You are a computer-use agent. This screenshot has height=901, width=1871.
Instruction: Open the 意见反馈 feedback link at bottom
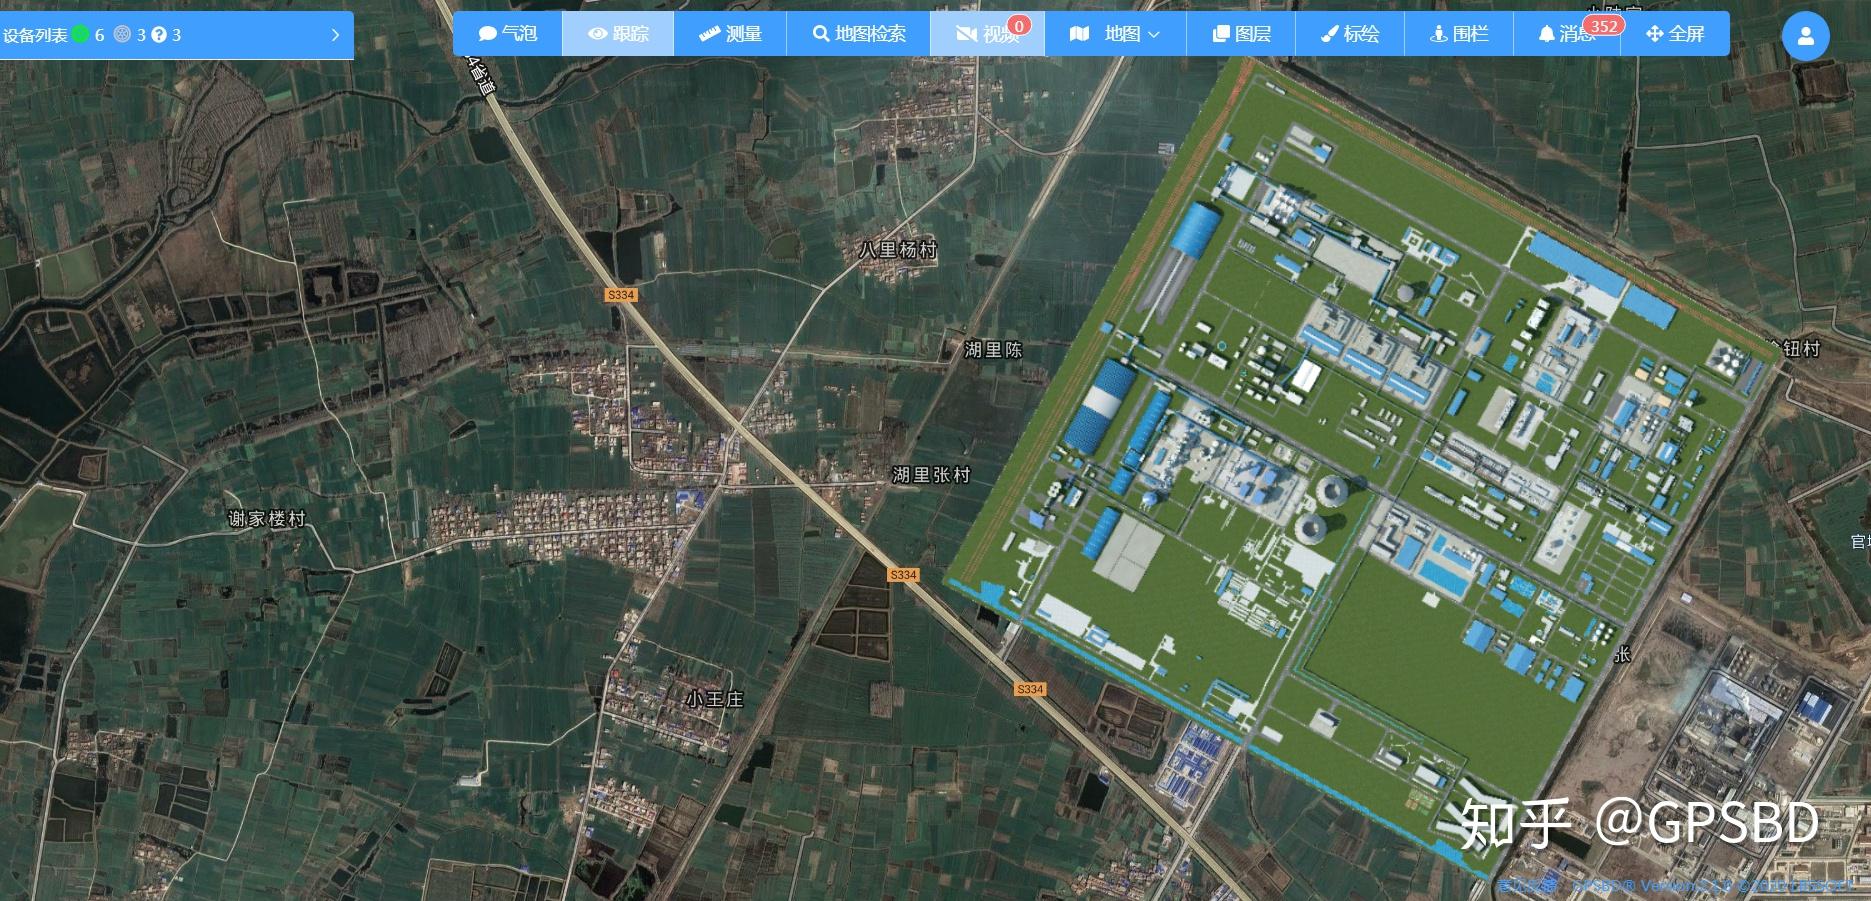[1527, 885]
